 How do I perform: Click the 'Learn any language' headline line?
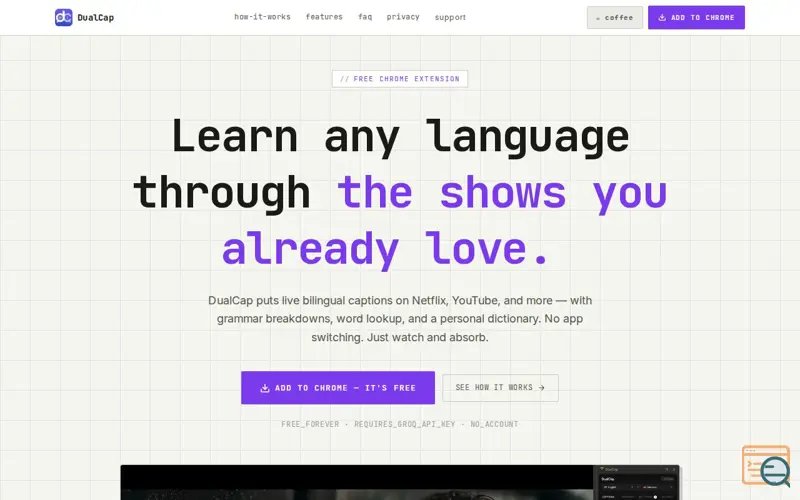pos(400,136)
